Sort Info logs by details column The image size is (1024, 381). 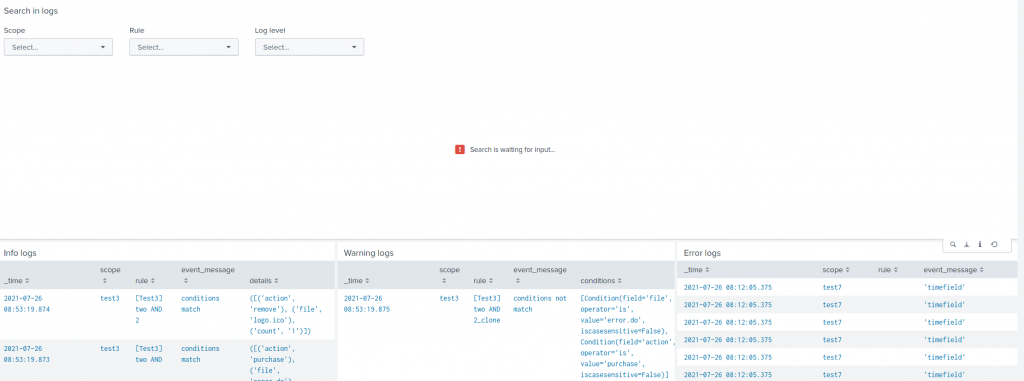click(264, 280)
